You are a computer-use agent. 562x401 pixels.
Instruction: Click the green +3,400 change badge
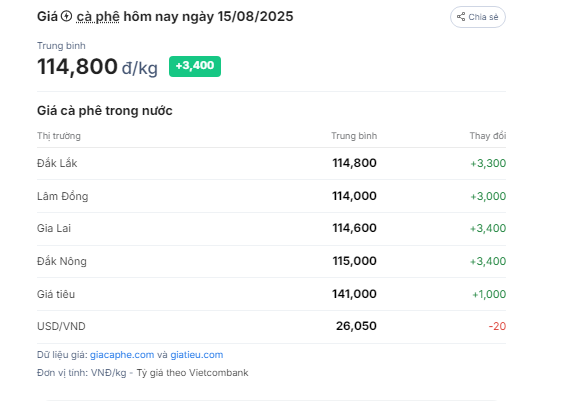195,66
